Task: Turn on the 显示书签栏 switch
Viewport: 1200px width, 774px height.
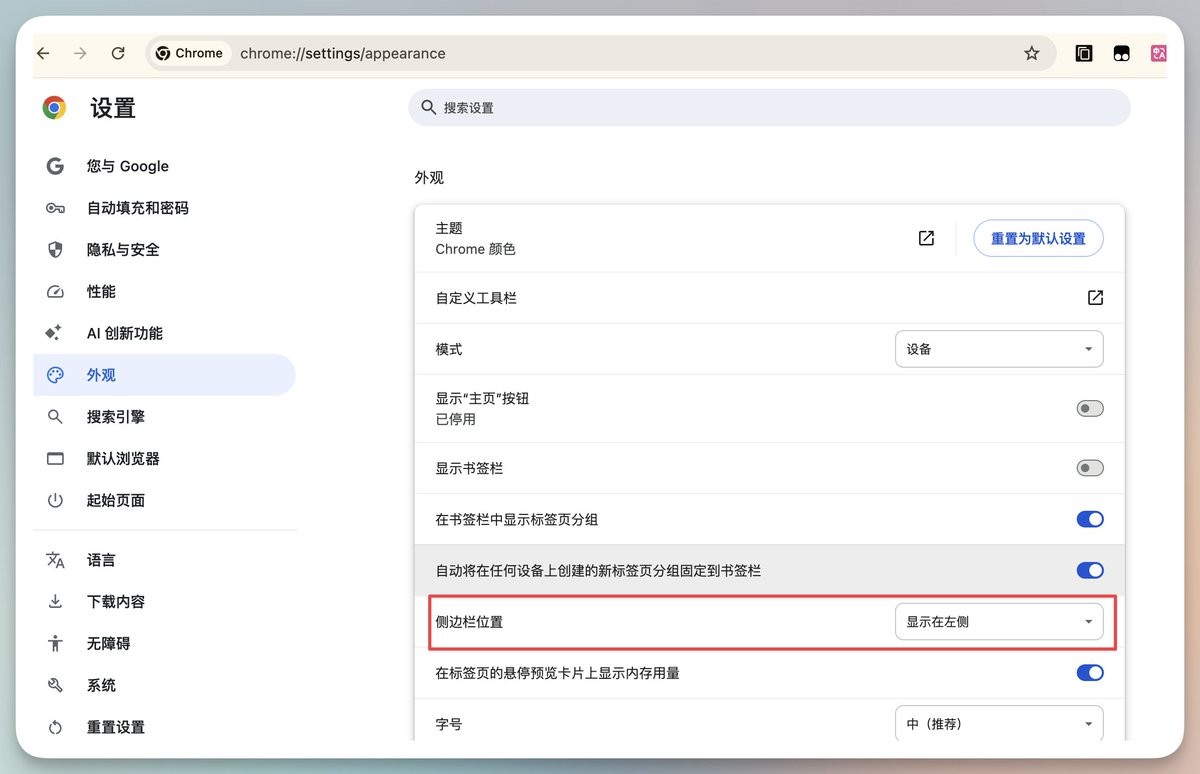Action: pos(1090,468)
